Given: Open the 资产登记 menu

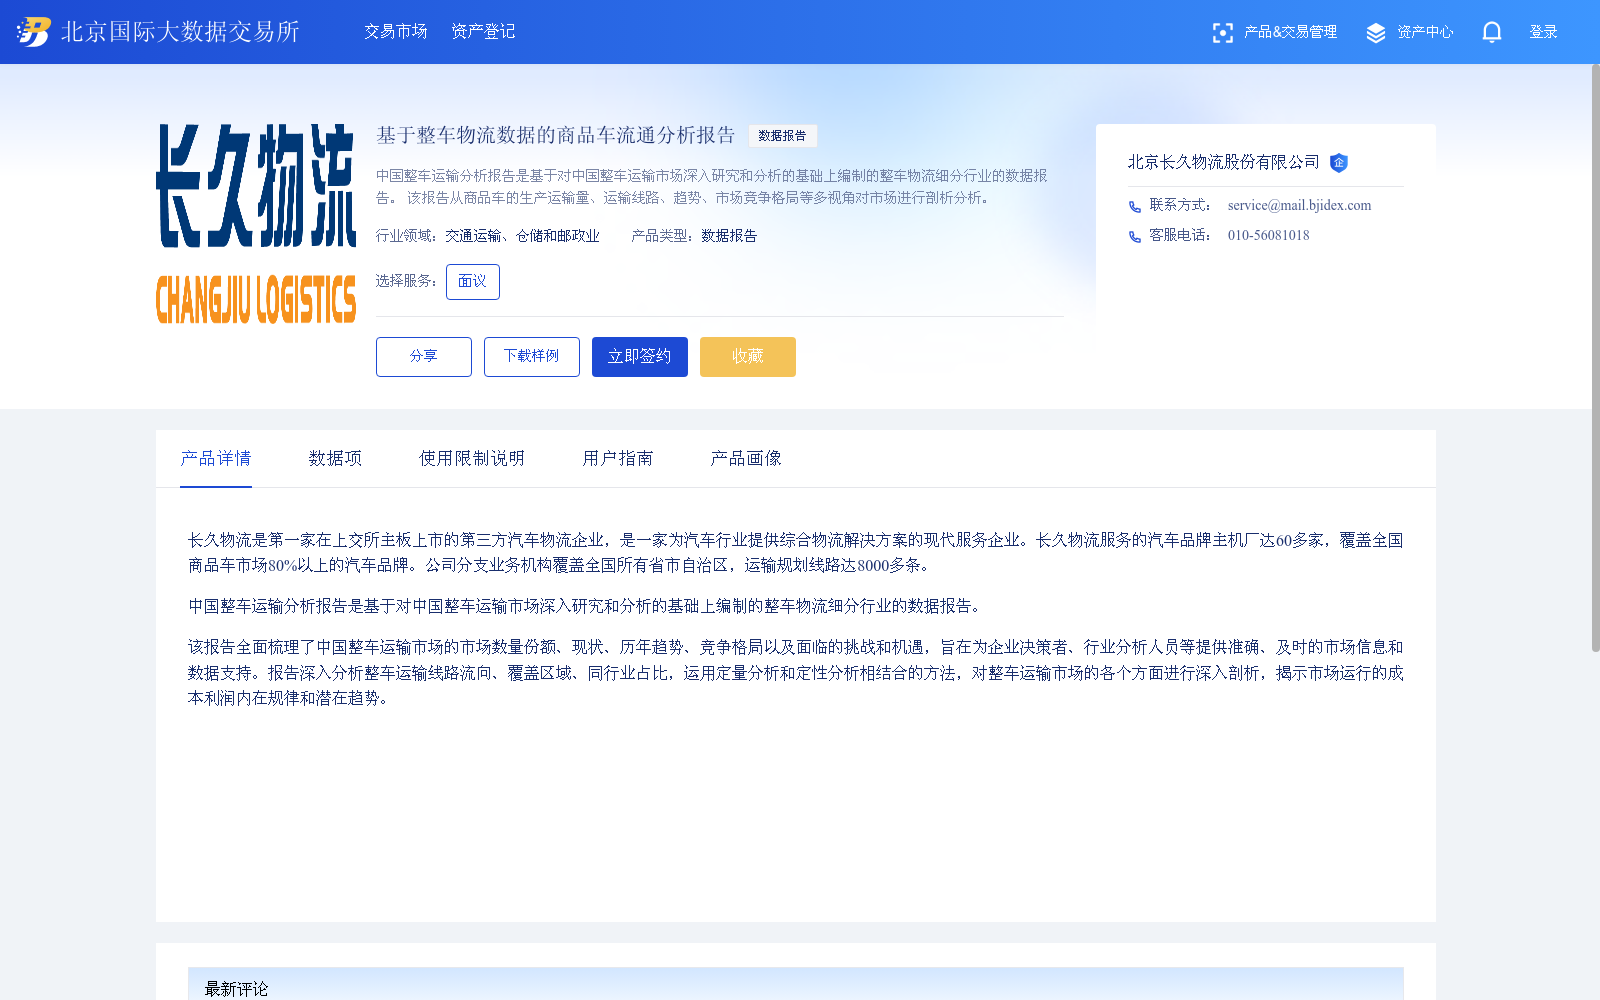Looking at the screenshot, I should coord(483,32).
